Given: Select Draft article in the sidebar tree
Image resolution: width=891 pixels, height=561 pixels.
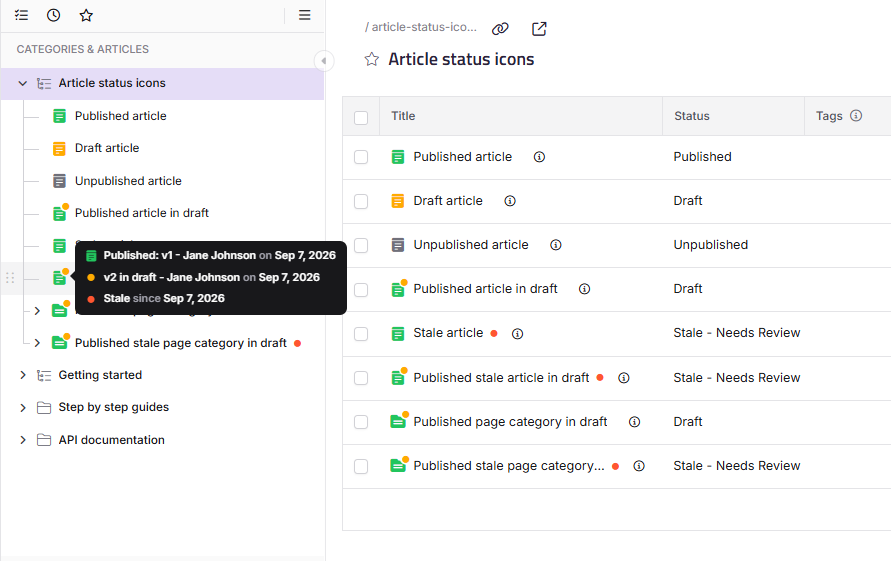Looking at the screenshot, I should (x=107, y=148).
